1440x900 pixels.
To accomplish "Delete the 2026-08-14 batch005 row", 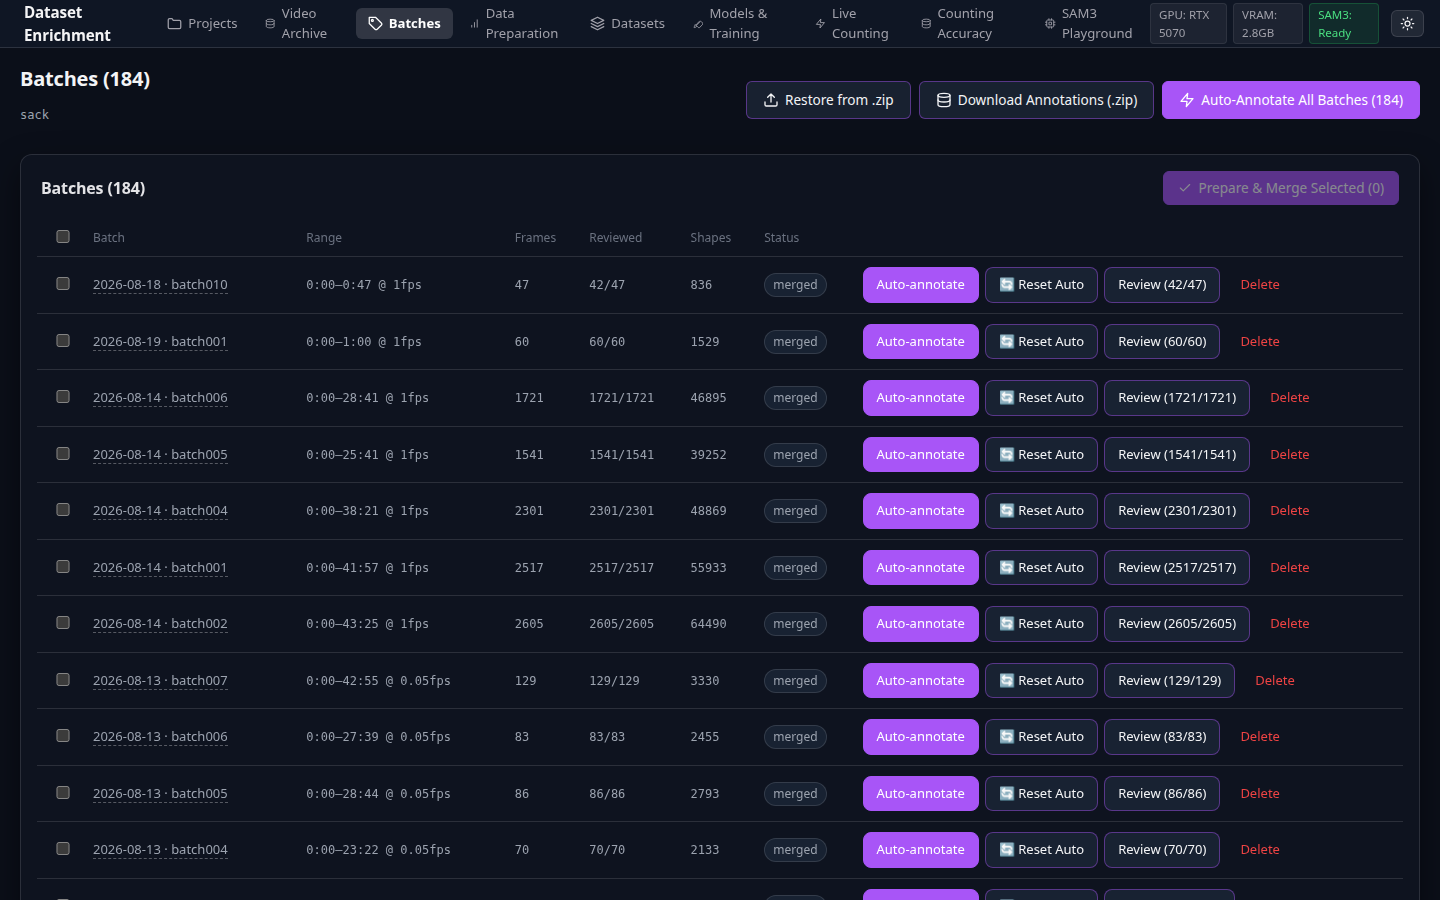I will pyautogui.click(x=1289, y=455).
